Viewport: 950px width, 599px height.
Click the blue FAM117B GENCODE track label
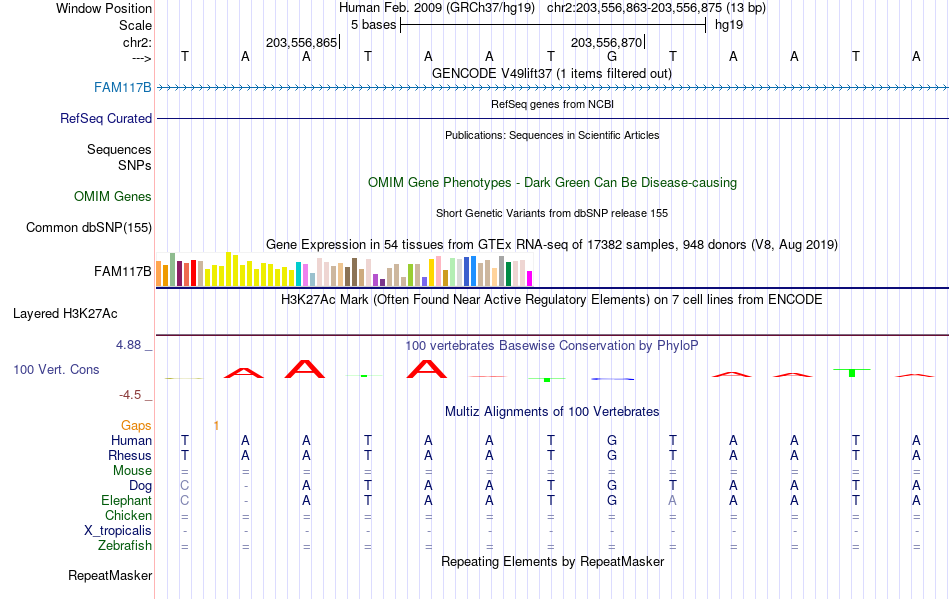(122, 87)
